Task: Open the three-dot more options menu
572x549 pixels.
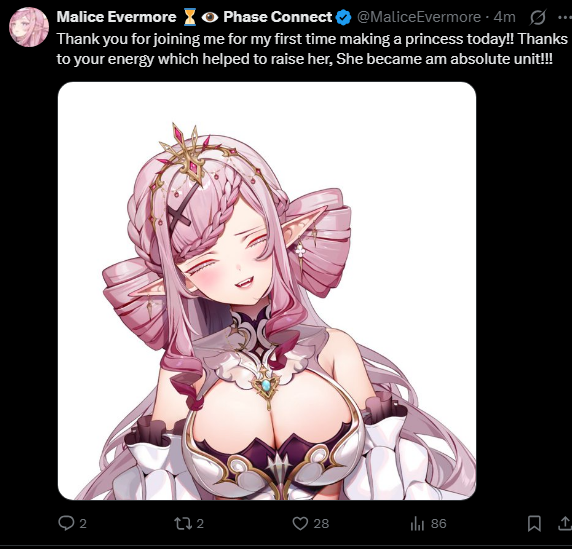Action: pyautogui.click(x=565, y=17)
